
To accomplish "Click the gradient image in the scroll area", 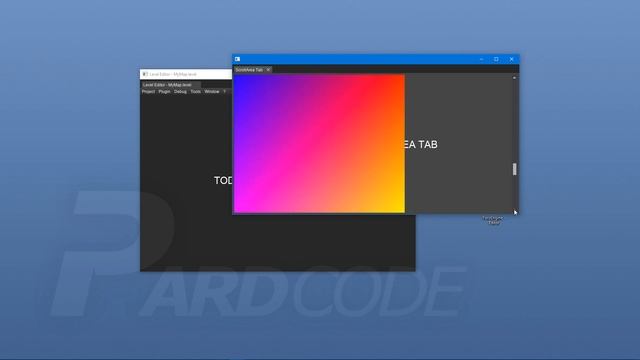I will point(319,143).
